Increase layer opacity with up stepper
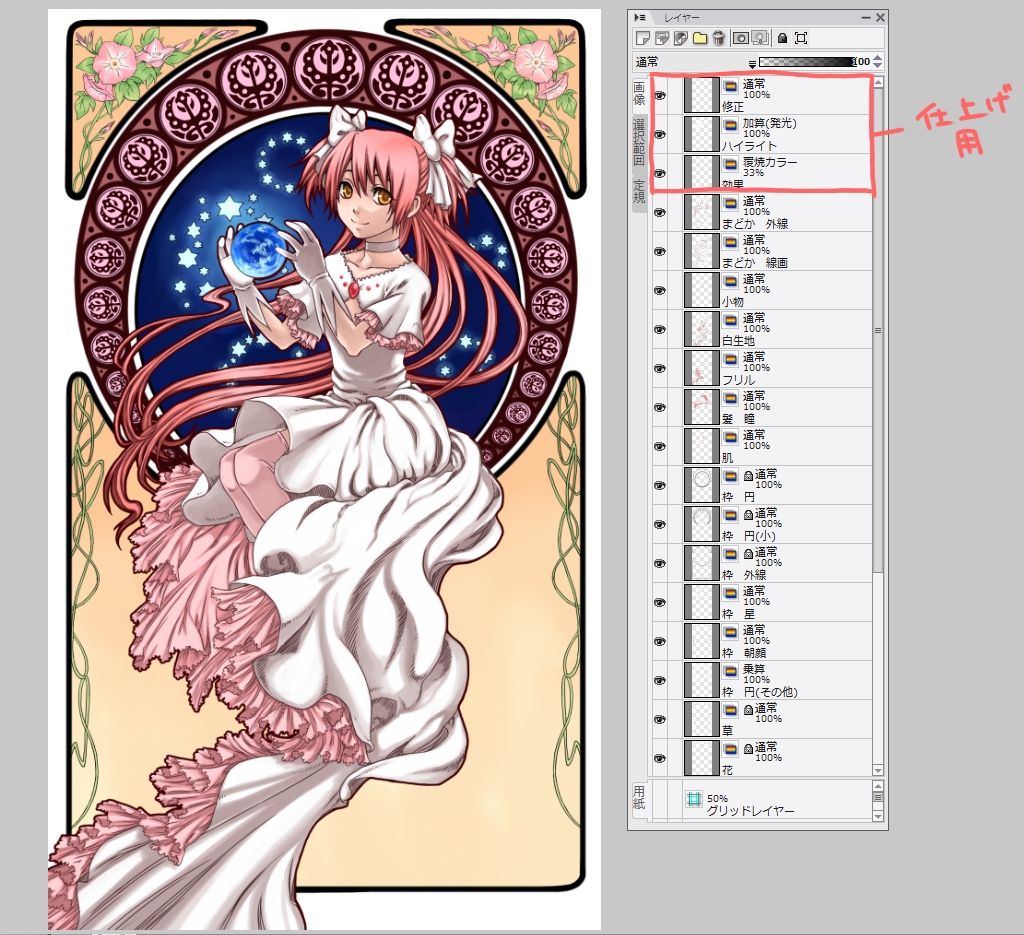This screenshot has height=935, width=1024. pyautogui.click(x=877, y=58)
